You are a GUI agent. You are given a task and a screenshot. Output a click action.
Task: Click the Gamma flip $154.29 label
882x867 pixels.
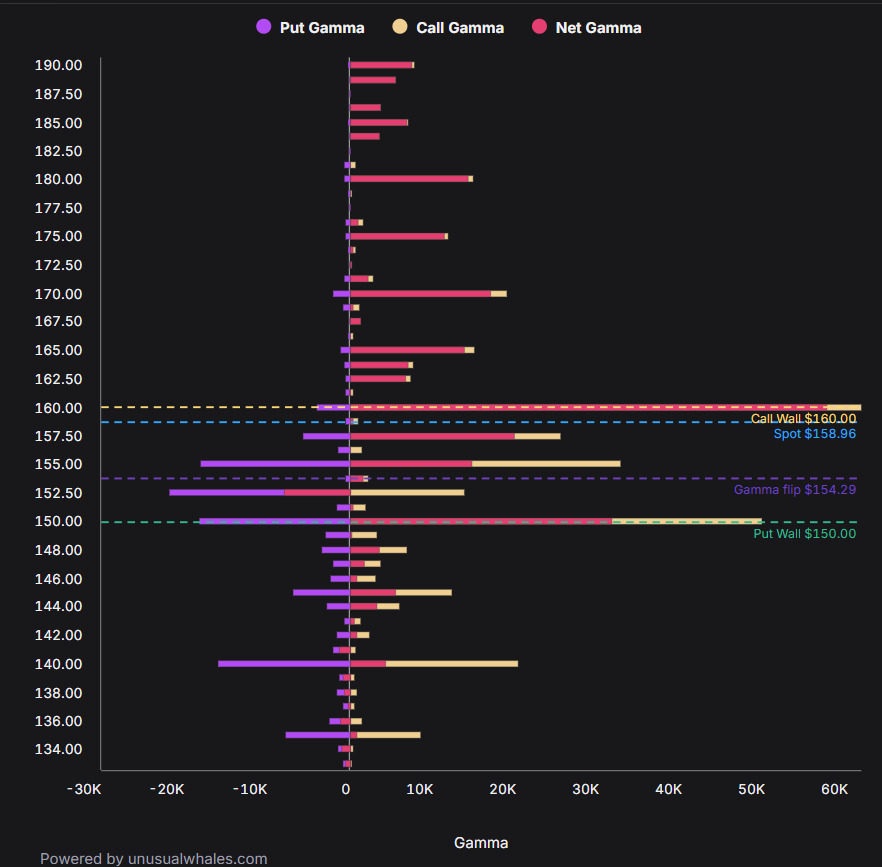coord(795,489)
